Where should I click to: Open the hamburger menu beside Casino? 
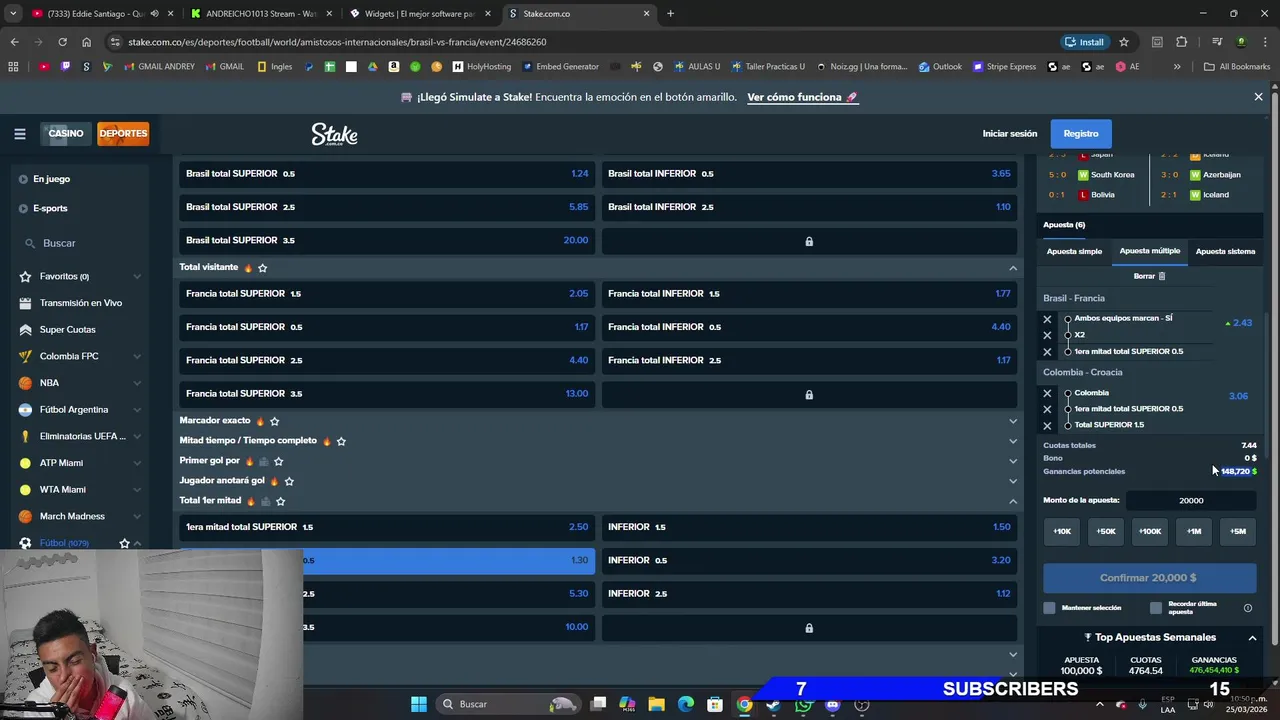pos(19,134)
